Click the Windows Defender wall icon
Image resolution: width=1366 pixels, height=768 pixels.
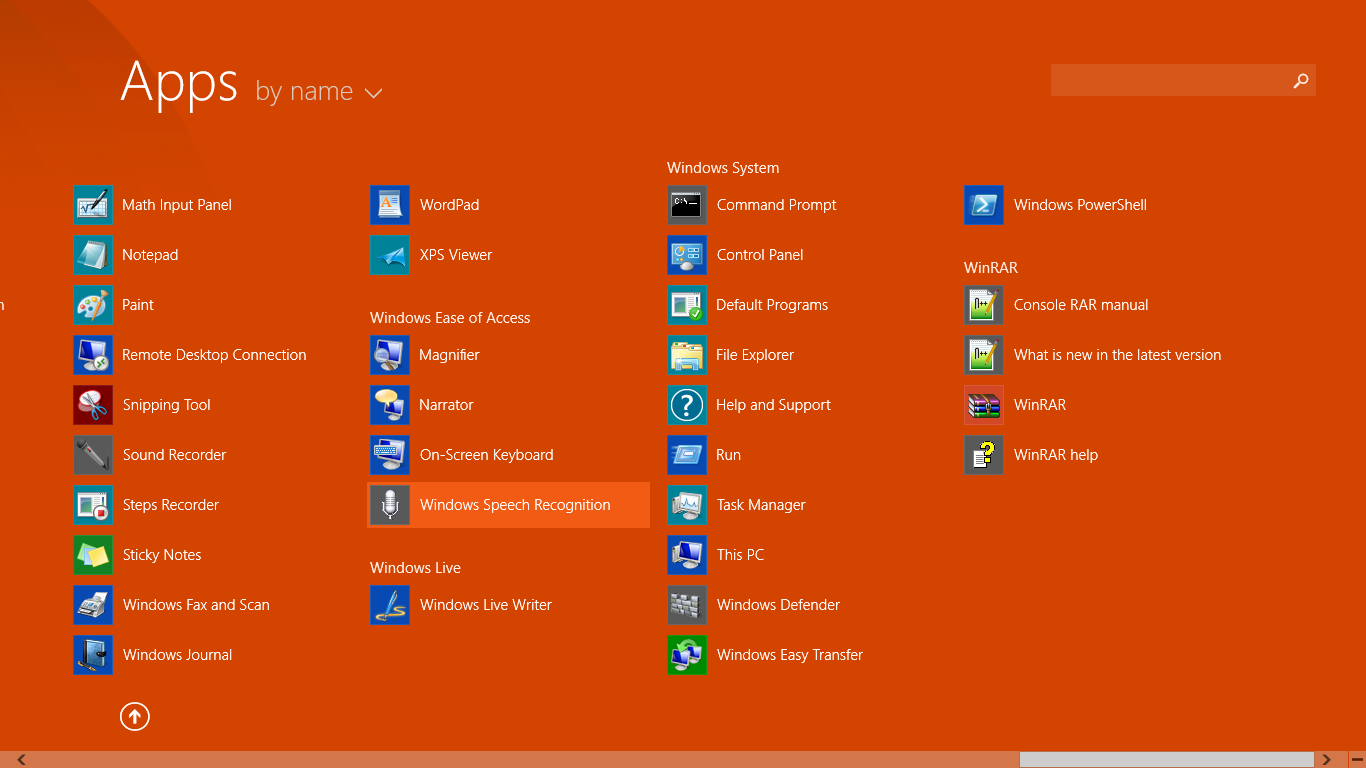point(687,605)
